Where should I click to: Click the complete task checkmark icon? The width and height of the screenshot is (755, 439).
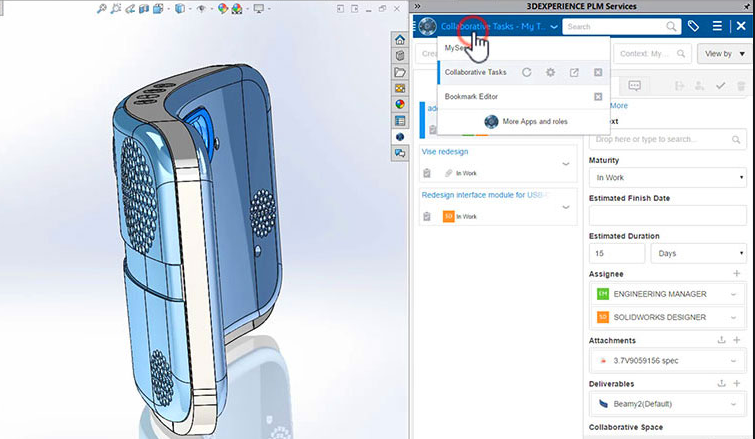720,86
